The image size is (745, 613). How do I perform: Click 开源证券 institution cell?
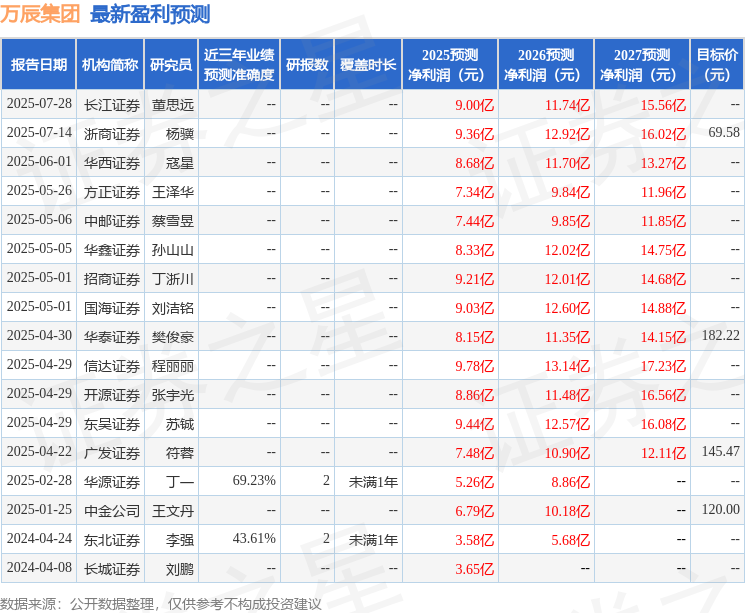(x=112, y=395)
